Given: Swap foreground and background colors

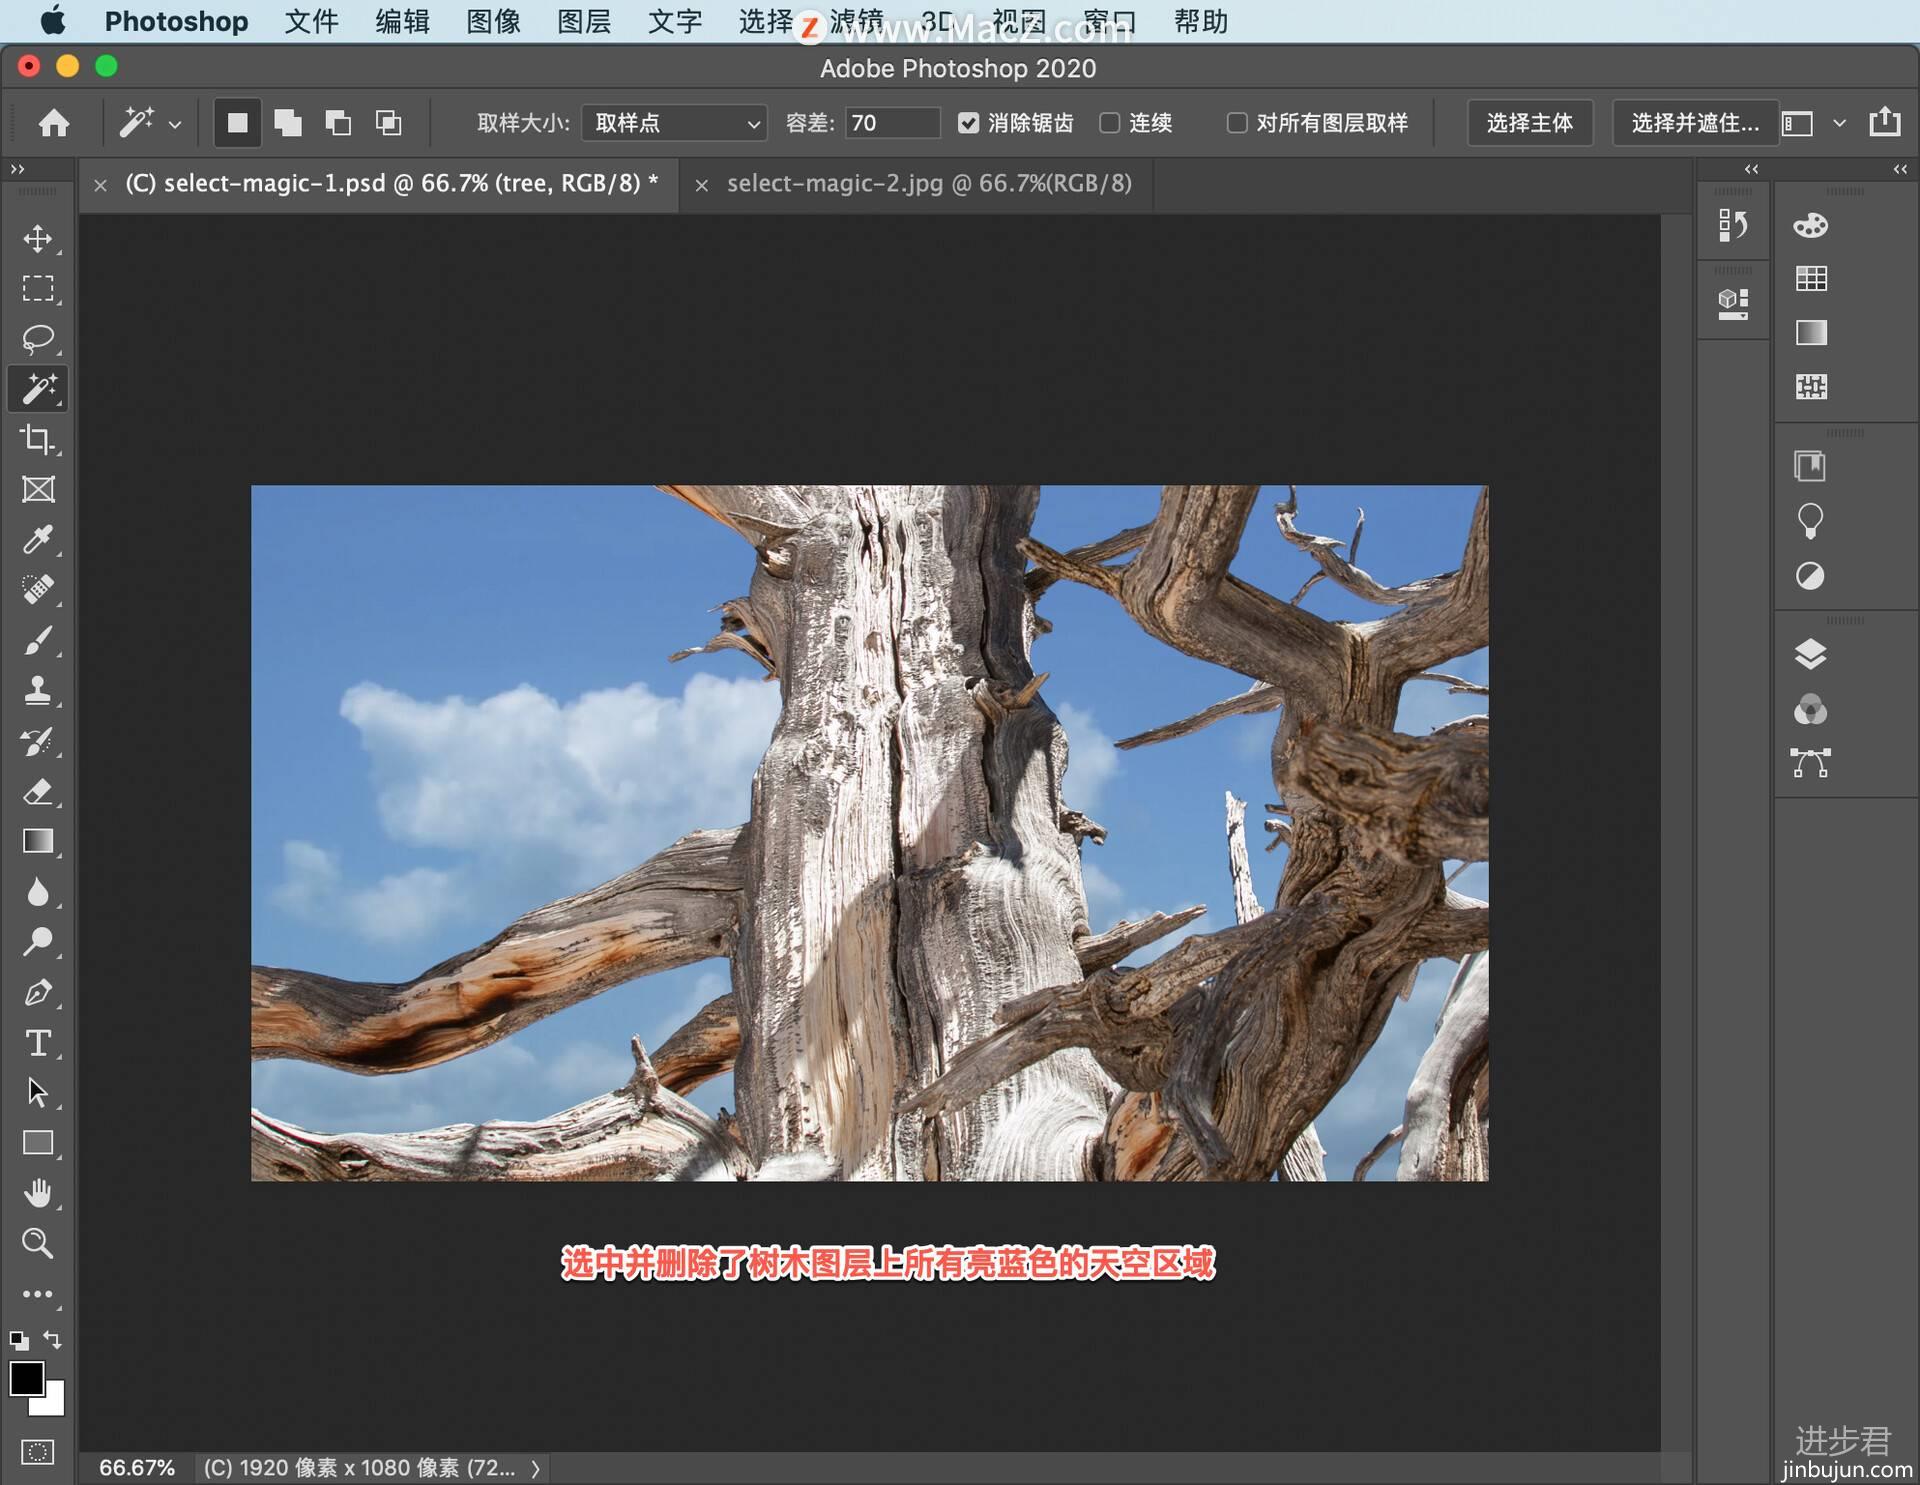Looking at the screenshot, I should [53, 1339].
